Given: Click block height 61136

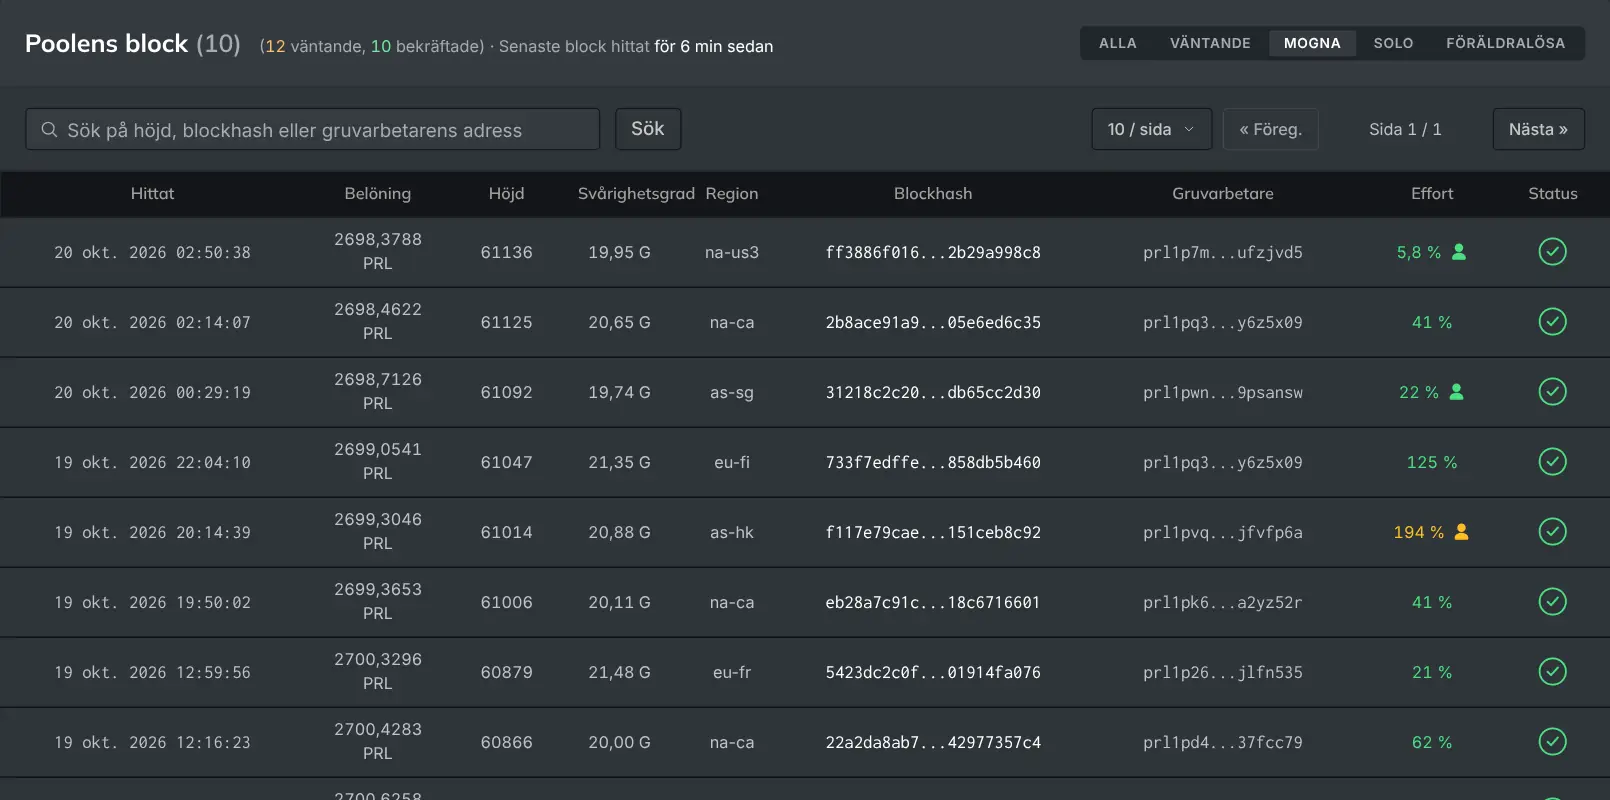Looking at the screenshot, I should [506, 252].
